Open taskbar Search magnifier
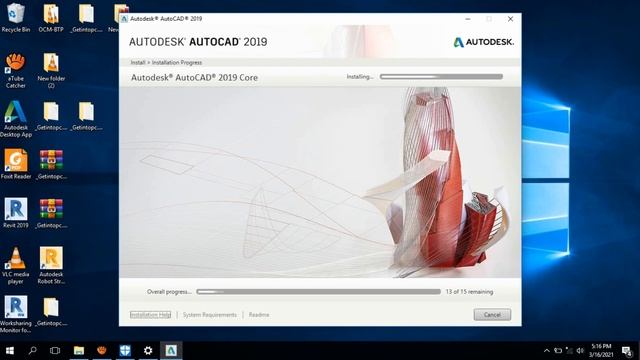The image size is (640, 360). pos(32,351)
